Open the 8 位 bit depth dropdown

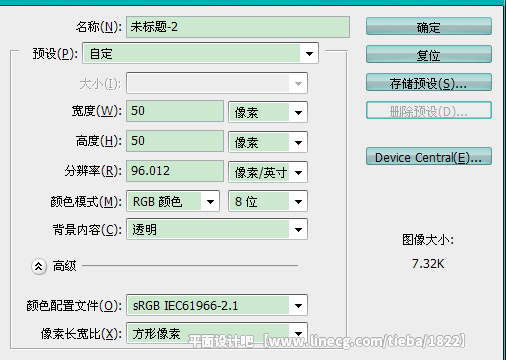[x=268, y=201]
